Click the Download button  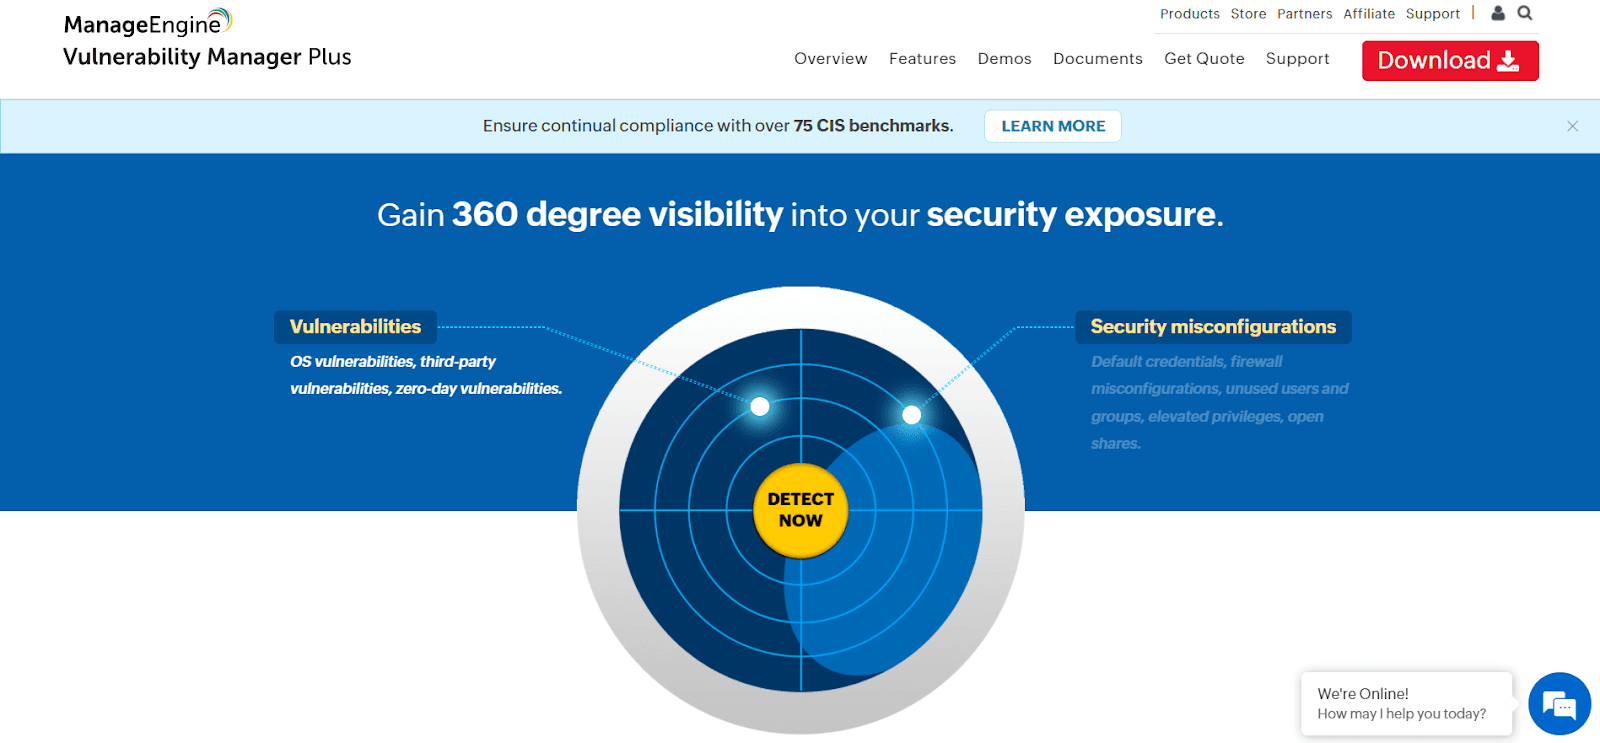[x=1450, y=60]
